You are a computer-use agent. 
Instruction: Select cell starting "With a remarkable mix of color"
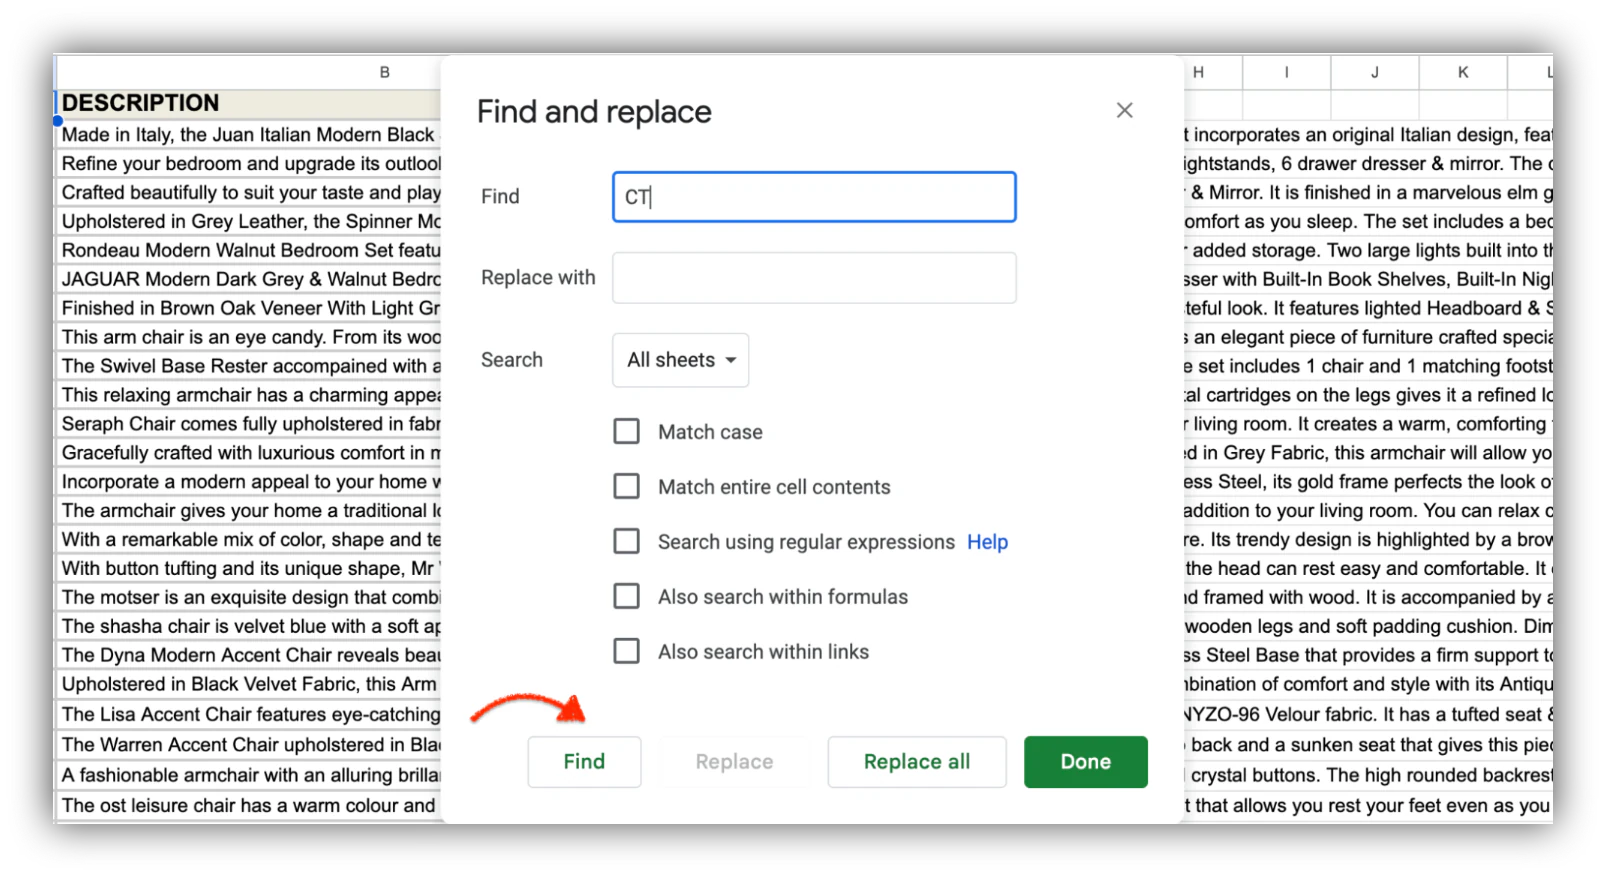pos(249,541)
